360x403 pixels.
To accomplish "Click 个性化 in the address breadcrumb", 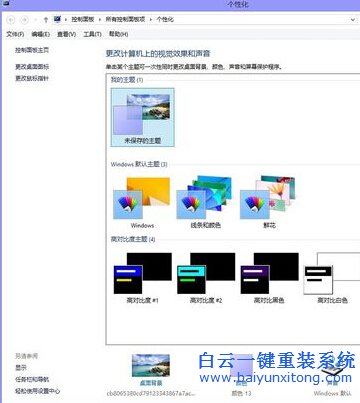I will [165, 19].
